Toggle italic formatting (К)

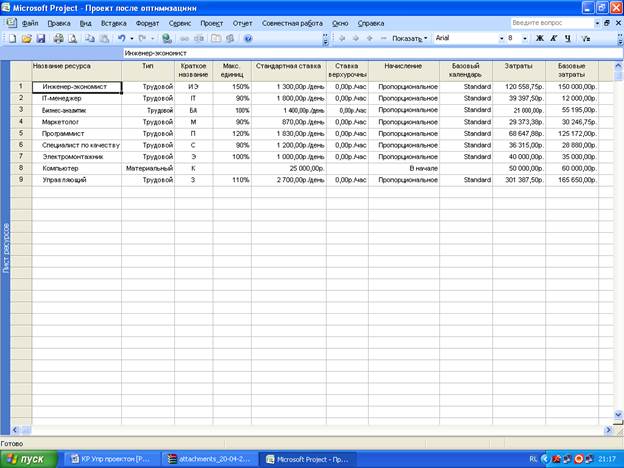(553, 38)
